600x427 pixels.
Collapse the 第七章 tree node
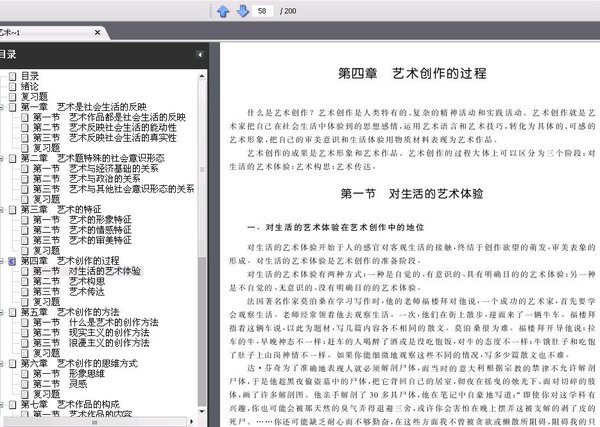pyautogui.click(x=2, y=405)
